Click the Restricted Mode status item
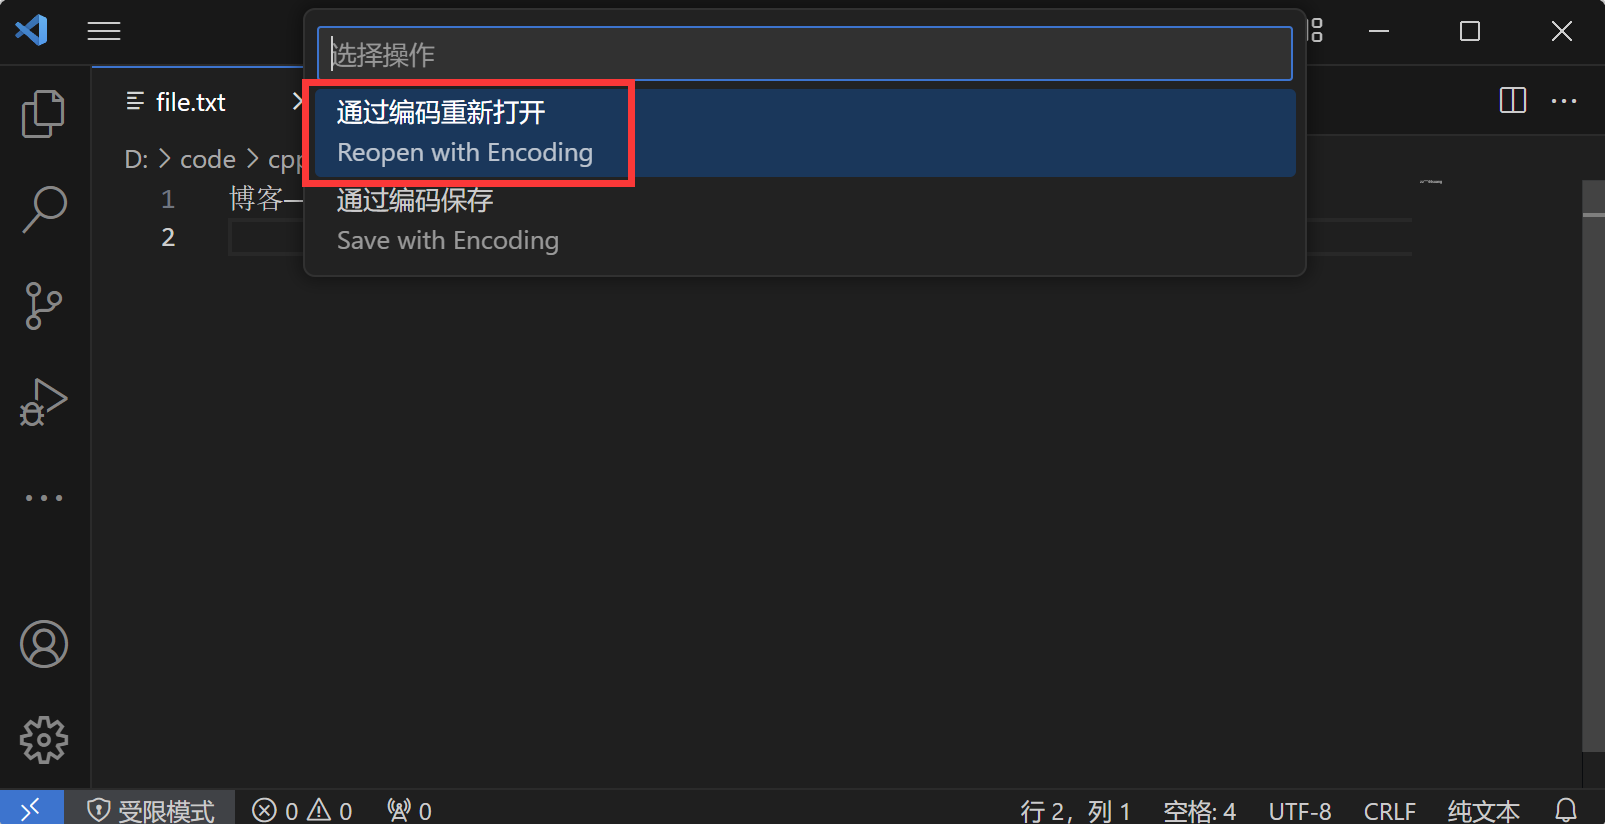 click(x=151, y=810)
